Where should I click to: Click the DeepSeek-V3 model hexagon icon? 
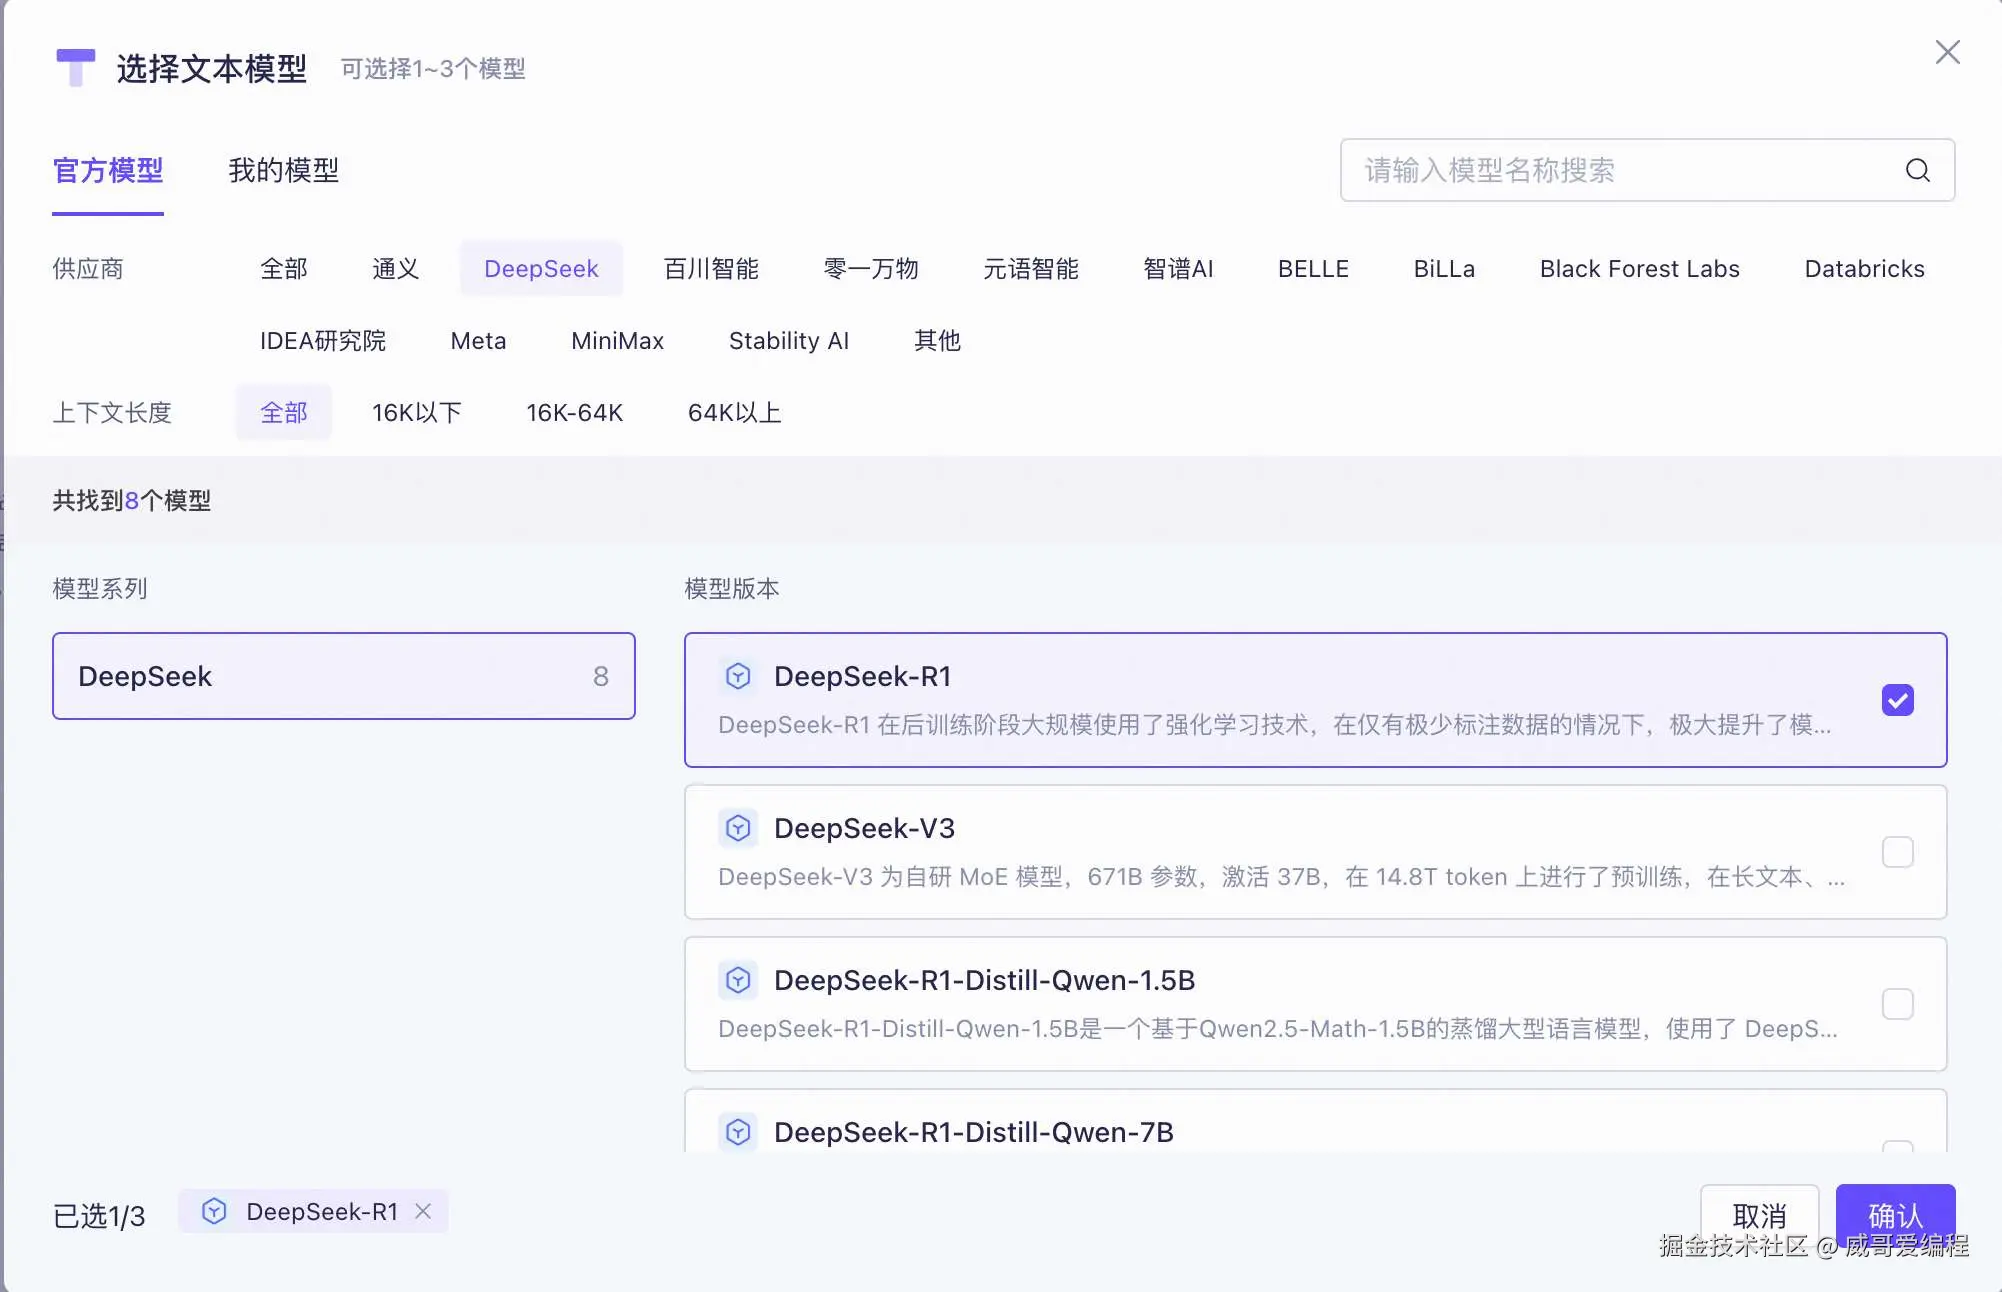[x=738, y=828]
